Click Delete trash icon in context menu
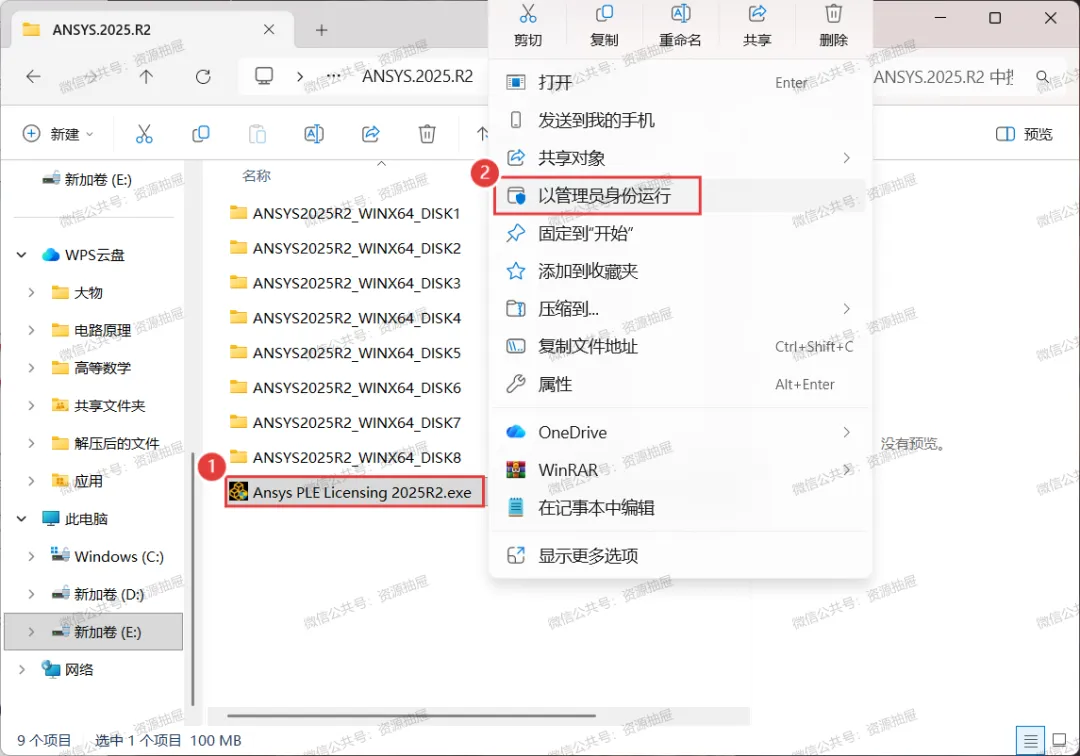 (833, 14)
